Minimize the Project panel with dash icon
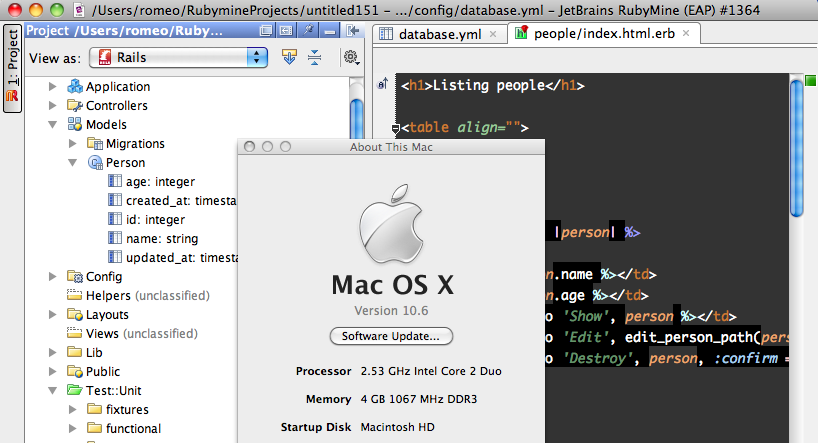This screenshot has width=818, height=443. [x=330, y=31]
